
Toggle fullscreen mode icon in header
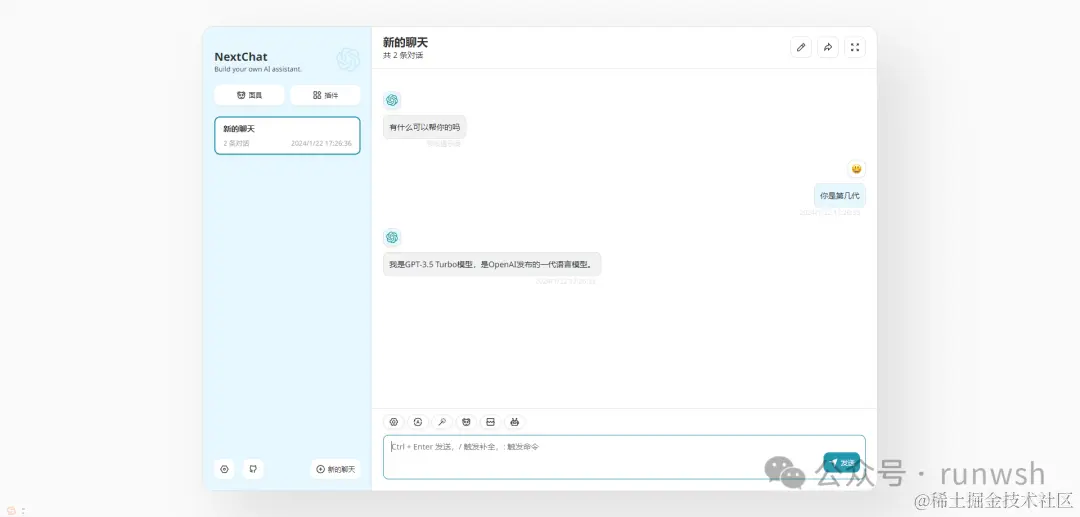pos(855,47)
